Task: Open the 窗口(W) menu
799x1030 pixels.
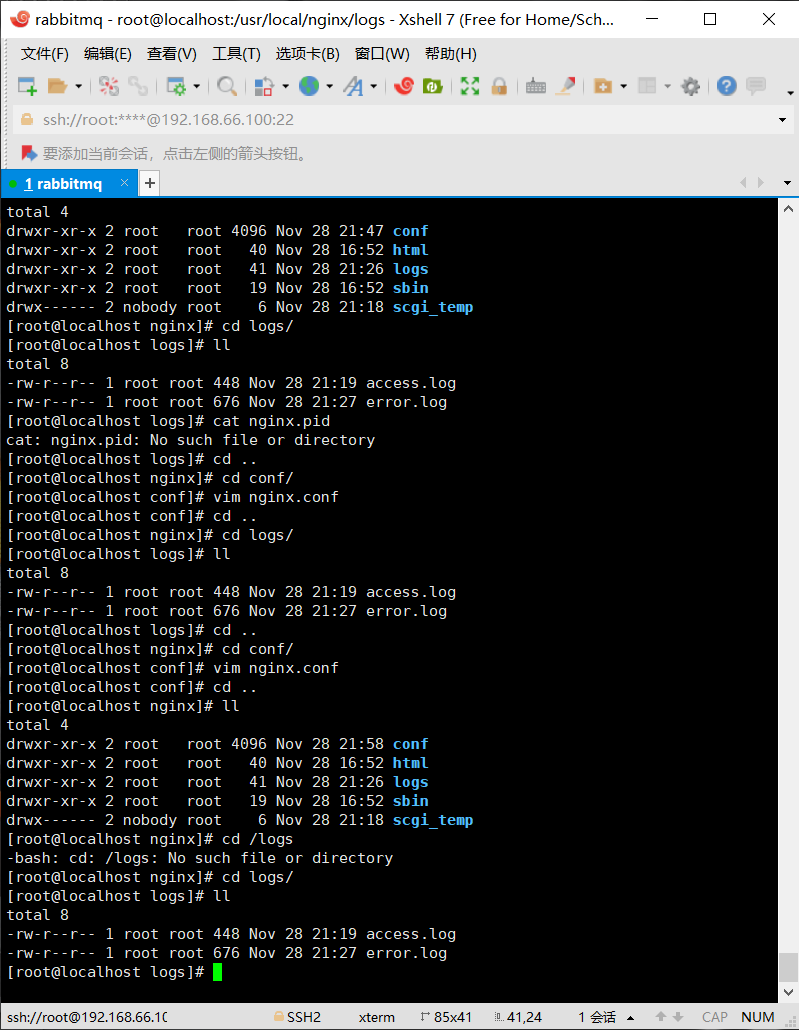Action: [x=382, y=54]
